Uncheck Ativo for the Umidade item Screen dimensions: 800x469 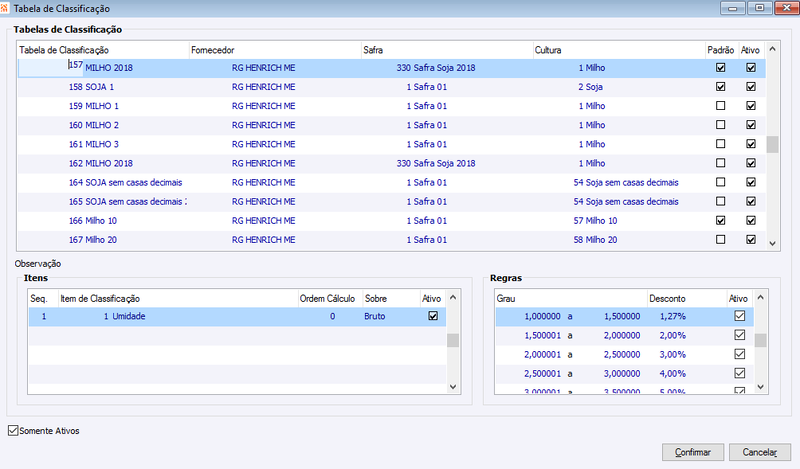point(433,316)
